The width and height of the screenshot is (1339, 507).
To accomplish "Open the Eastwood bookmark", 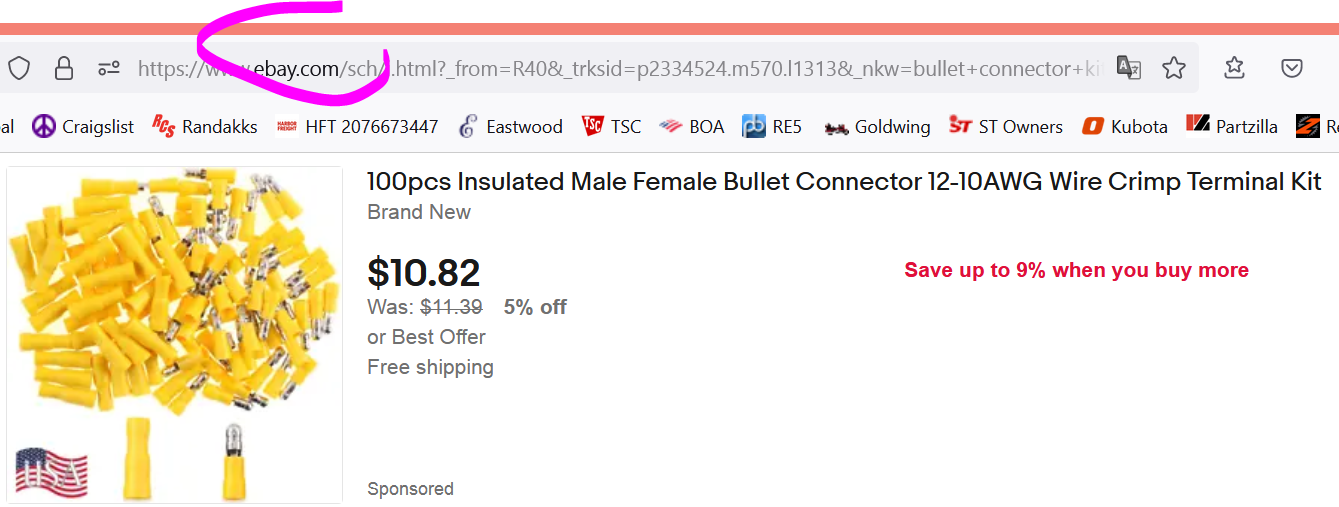I will (511, 127).
